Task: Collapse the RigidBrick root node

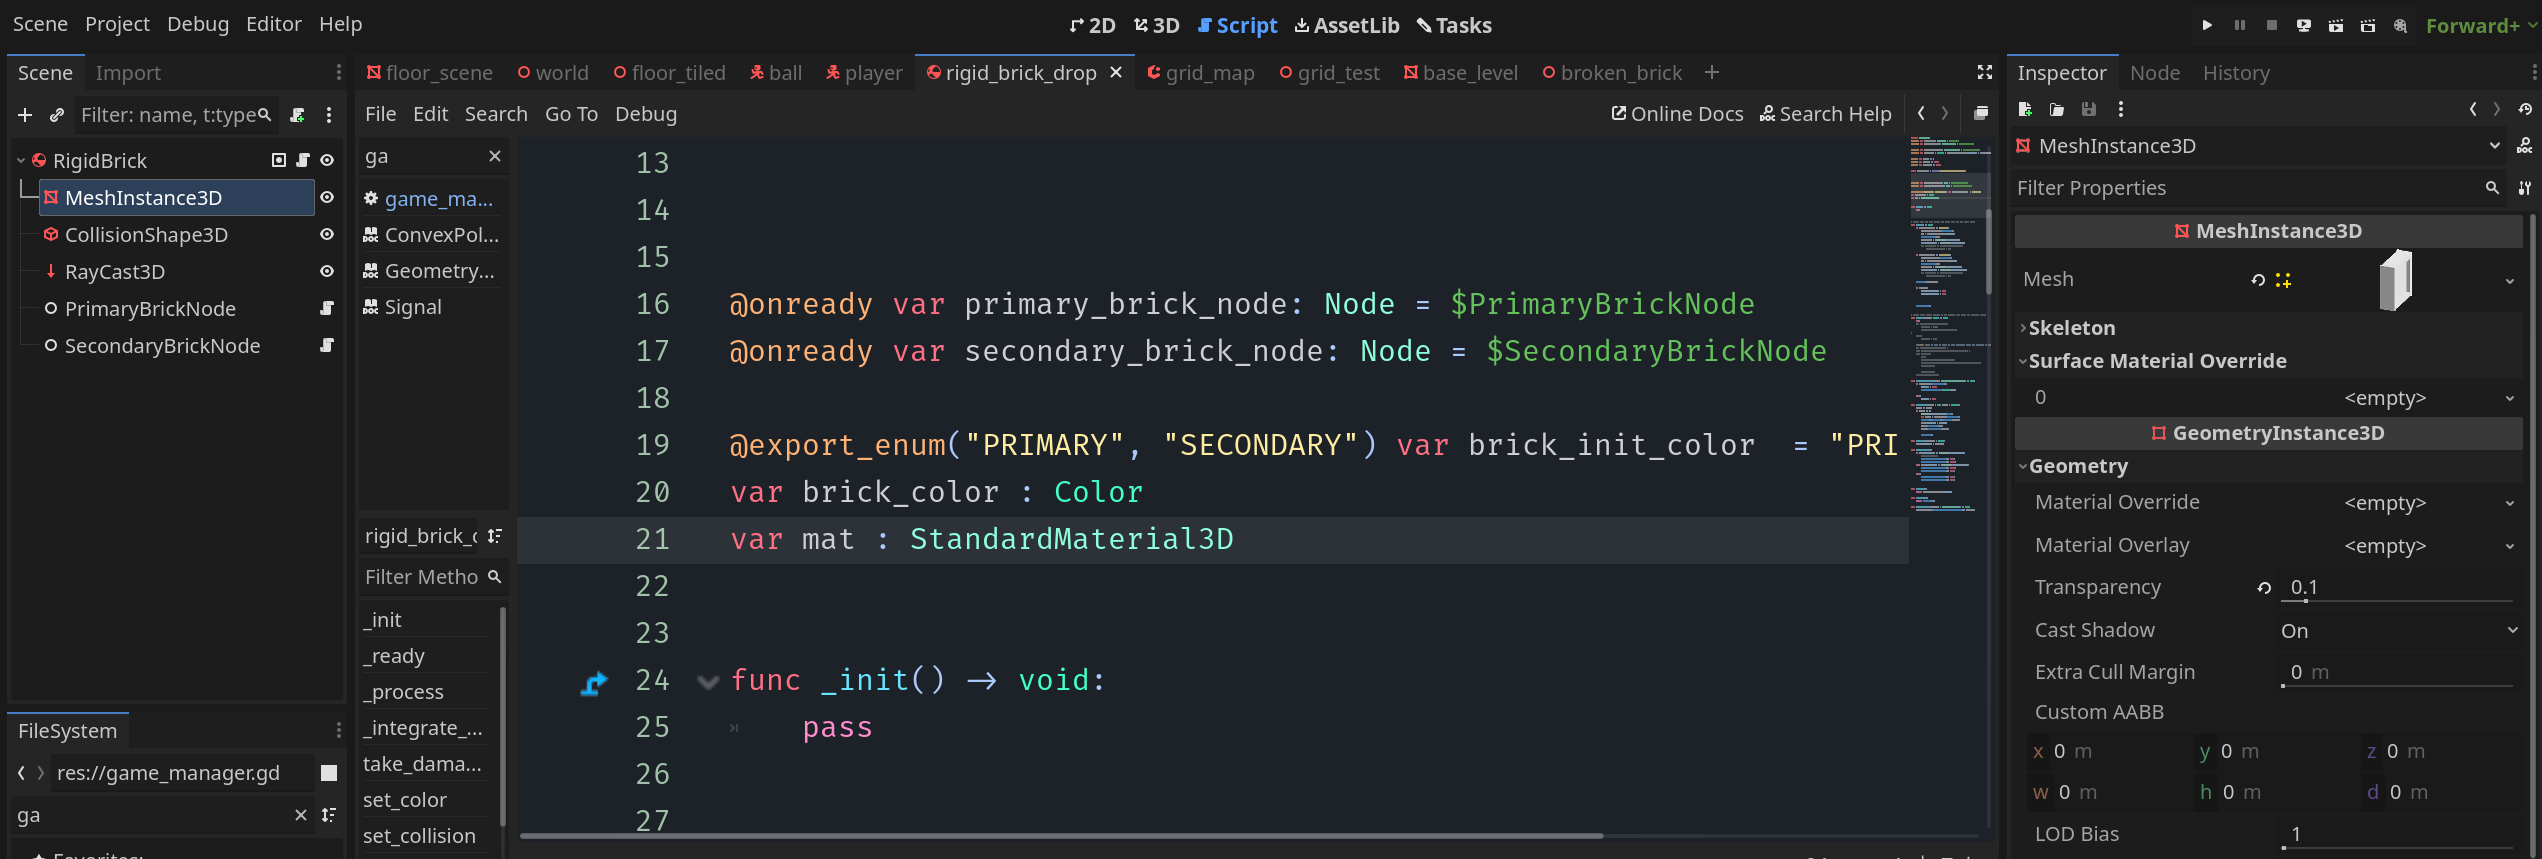Action: click(x=21, y=160)
